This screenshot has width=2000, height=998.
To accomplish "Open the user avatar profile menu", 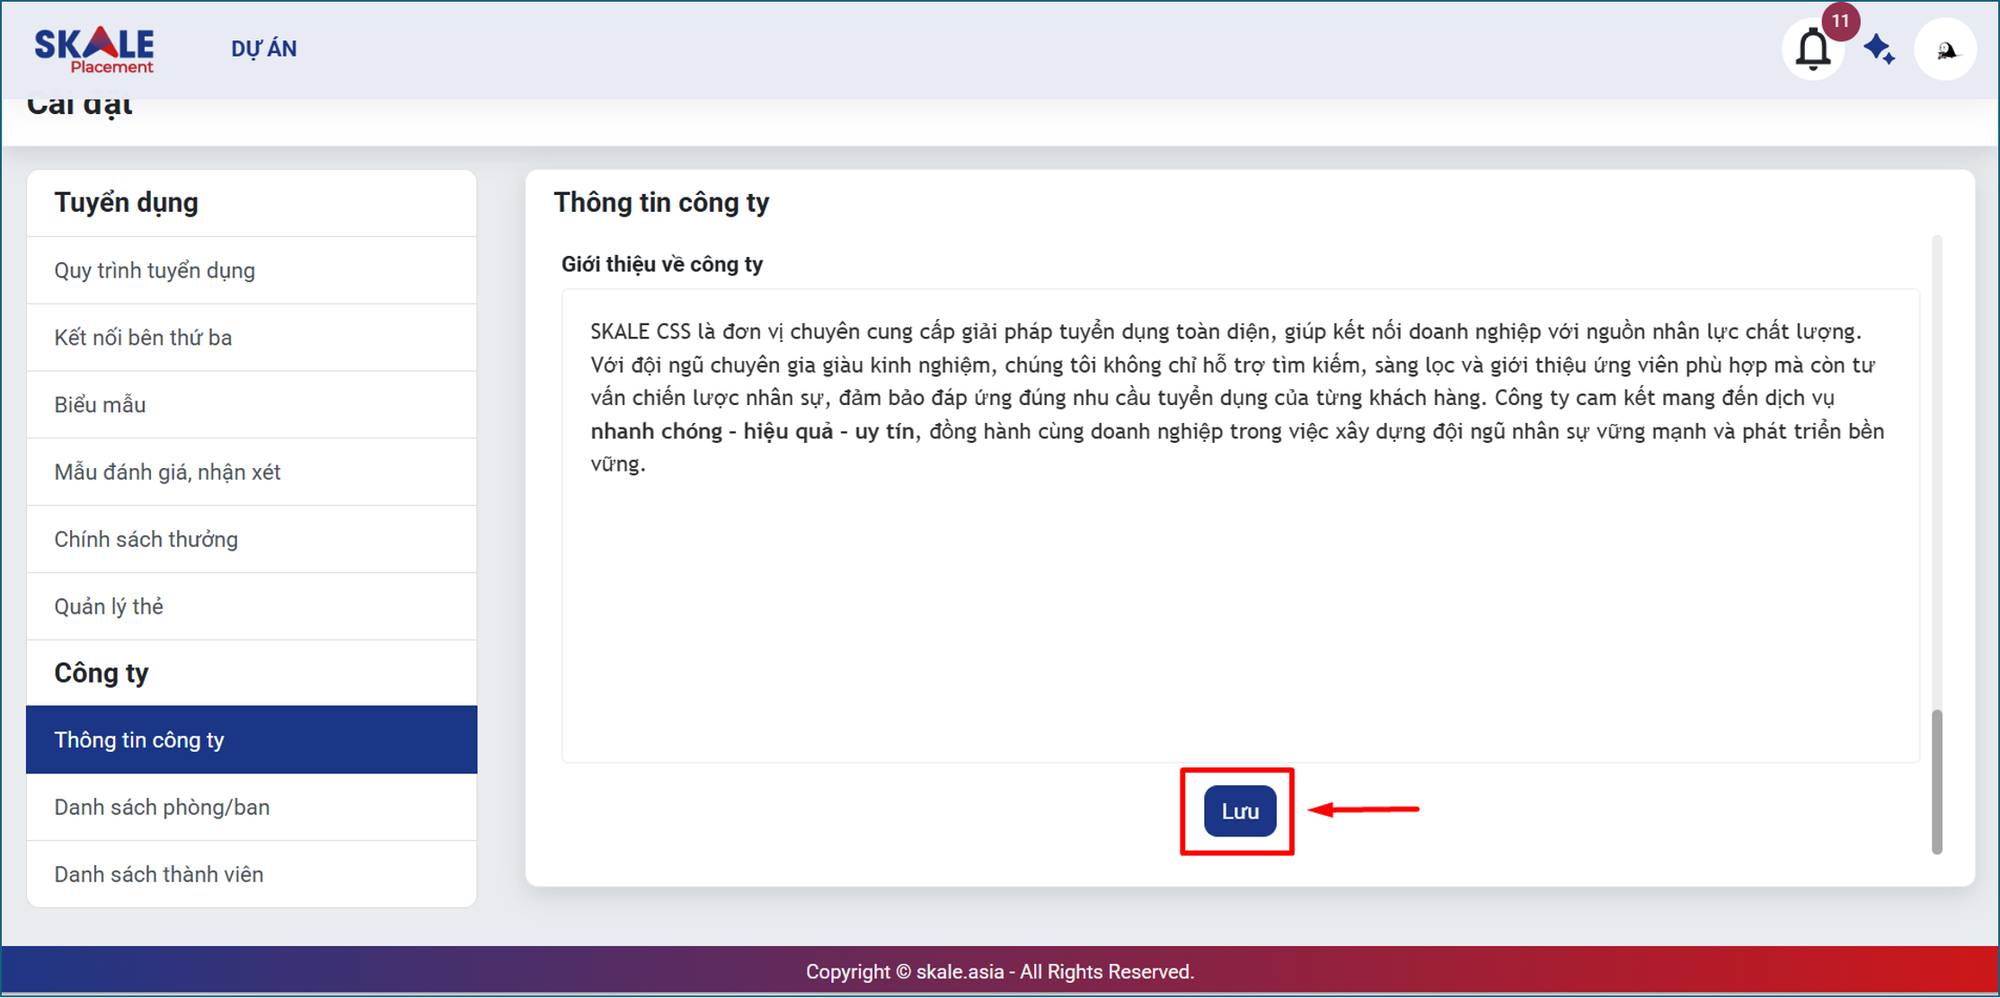I will click(x=1945, y=49).
